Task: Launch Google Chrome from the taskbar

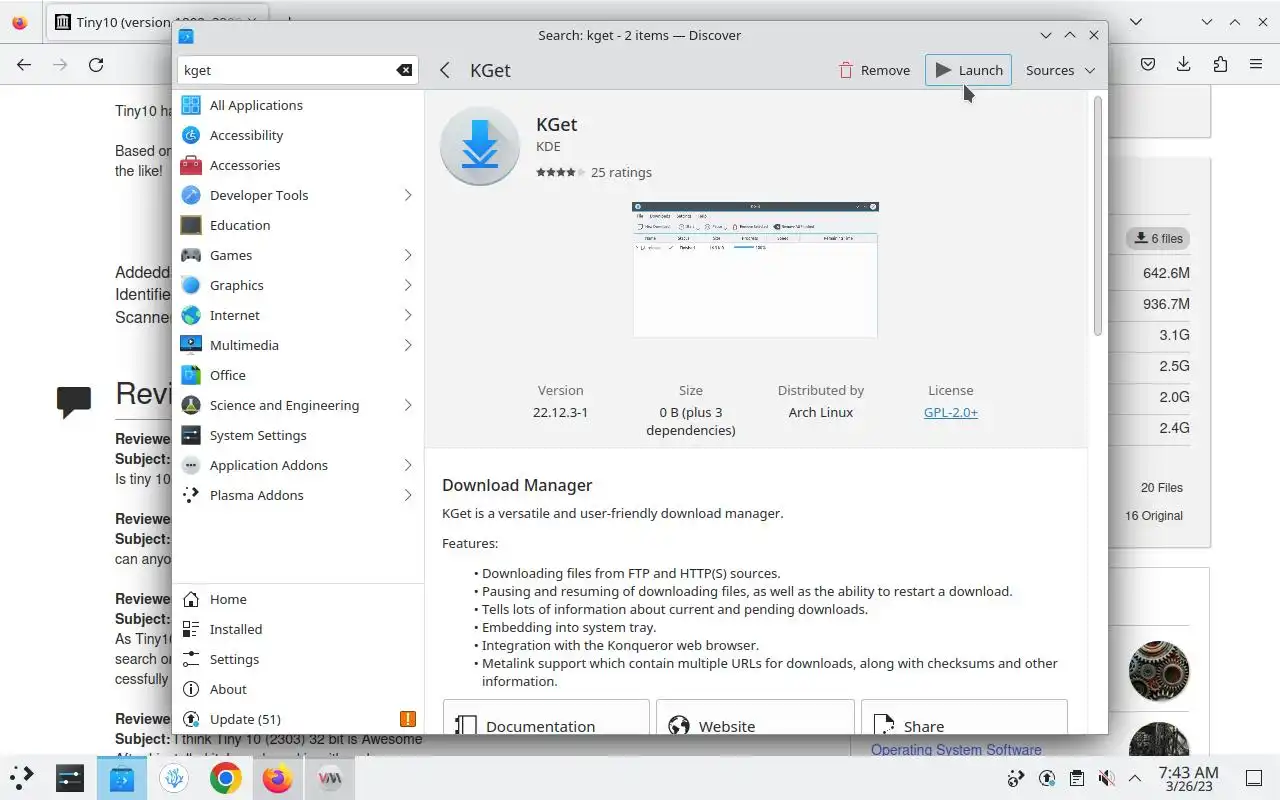Action: 226,778
